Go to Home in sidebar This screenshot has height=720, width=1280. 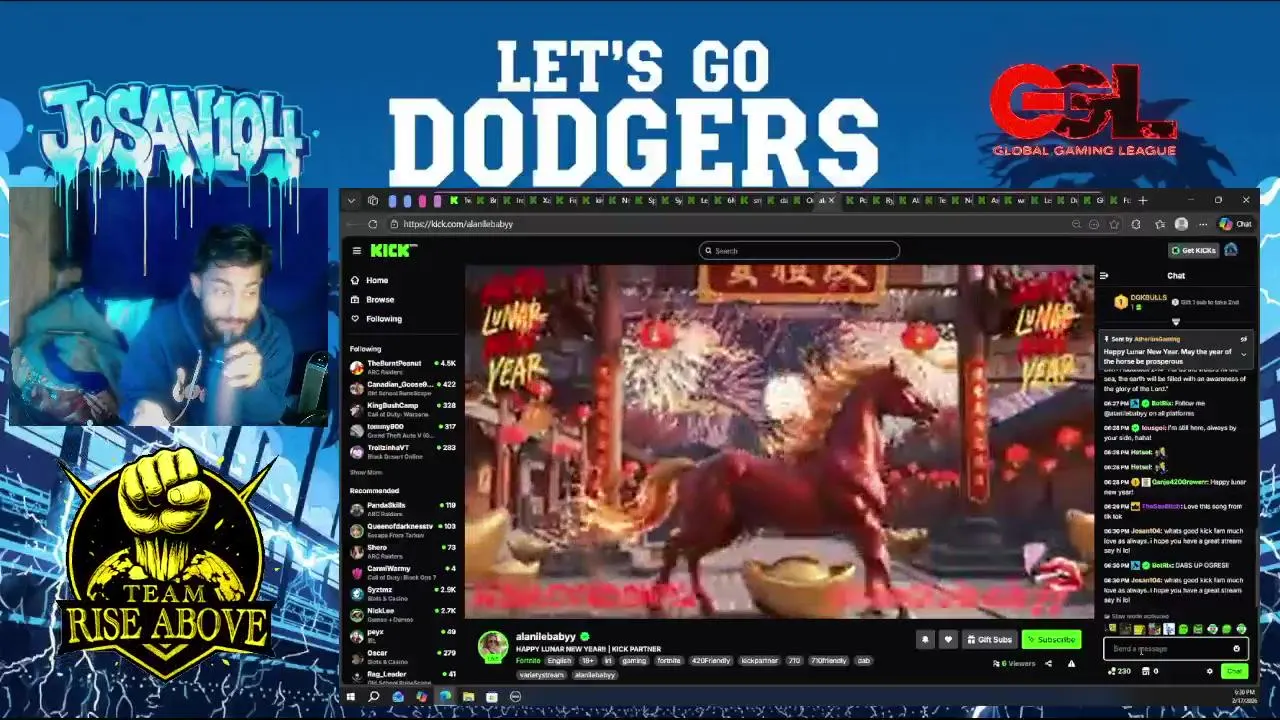point(376,280)
